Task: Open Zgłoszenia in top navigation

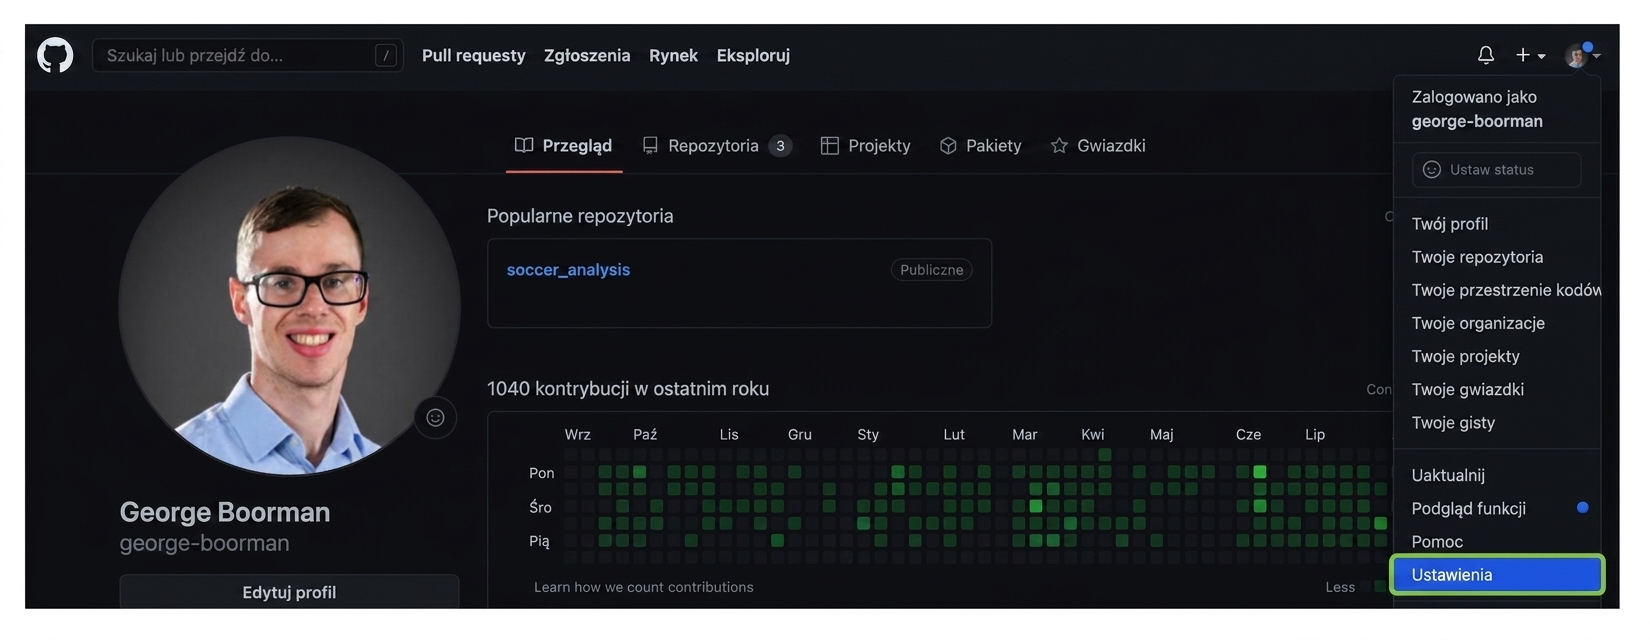Action: click(587, 55)
